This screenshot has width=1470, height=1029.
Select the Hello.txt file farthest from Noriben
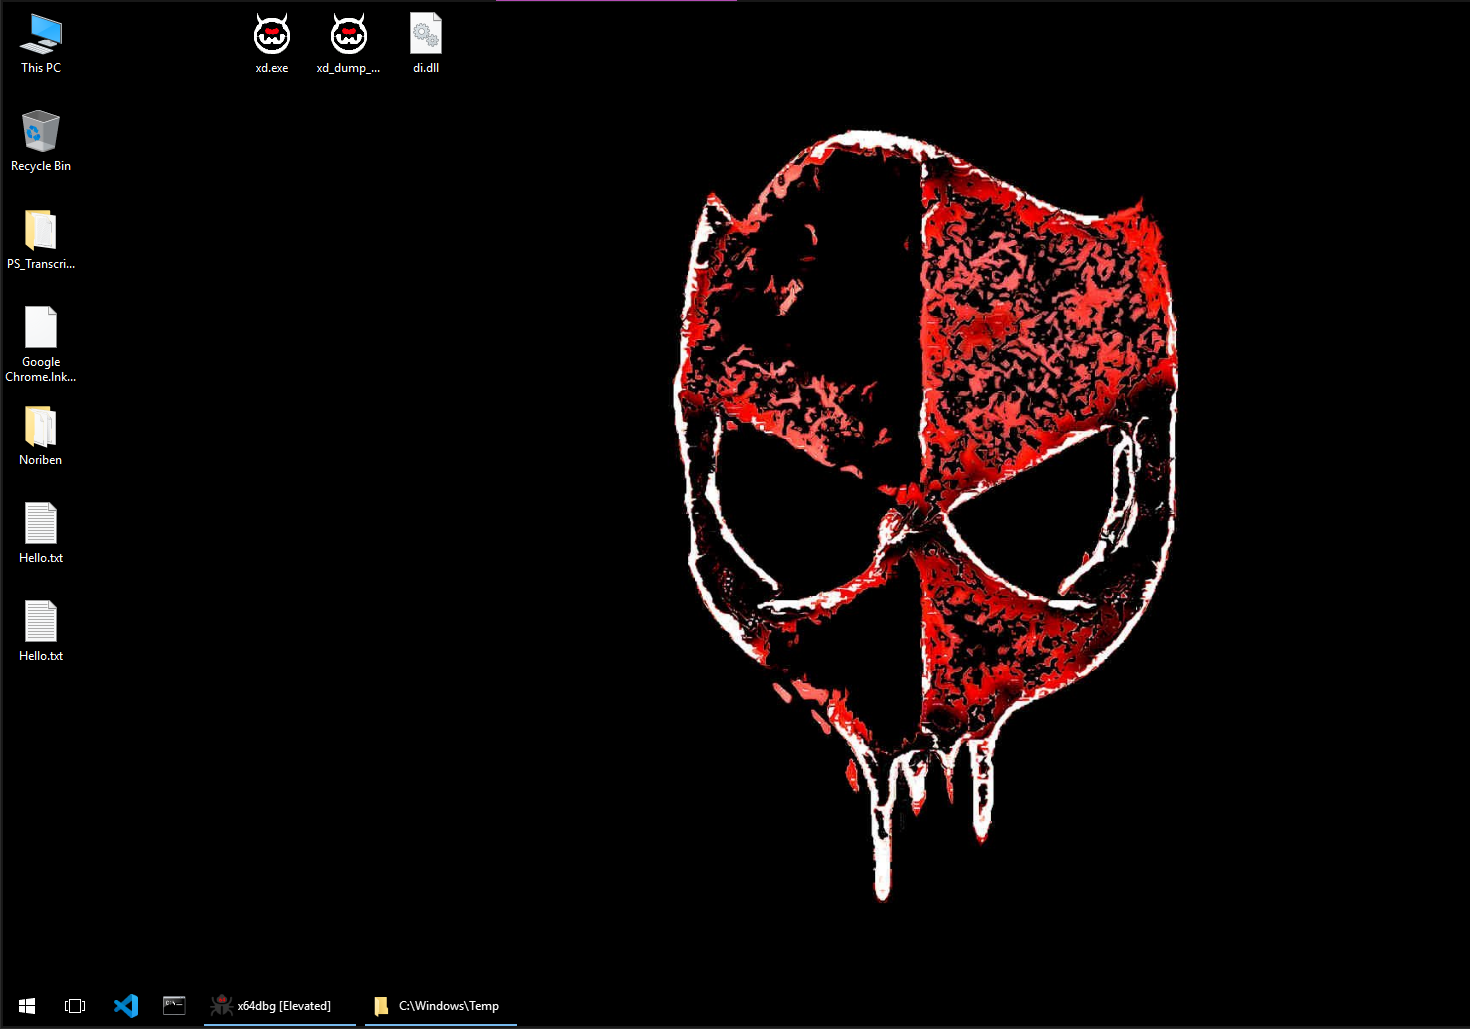(41, 622)
